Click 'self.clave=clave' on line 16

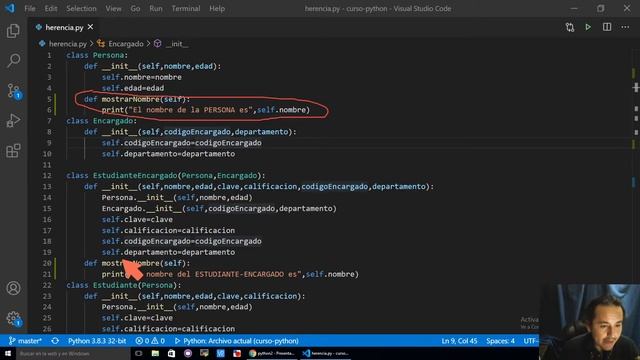[x=137, y=220]
